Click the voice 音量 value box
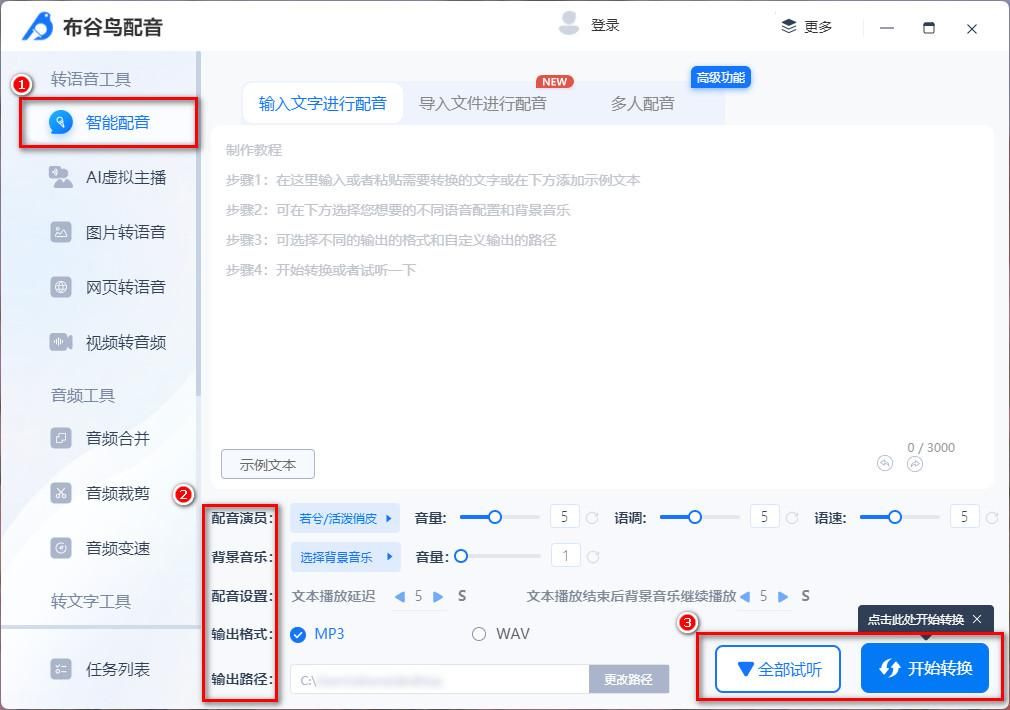 pyautogui.click(x=565, y=517)
